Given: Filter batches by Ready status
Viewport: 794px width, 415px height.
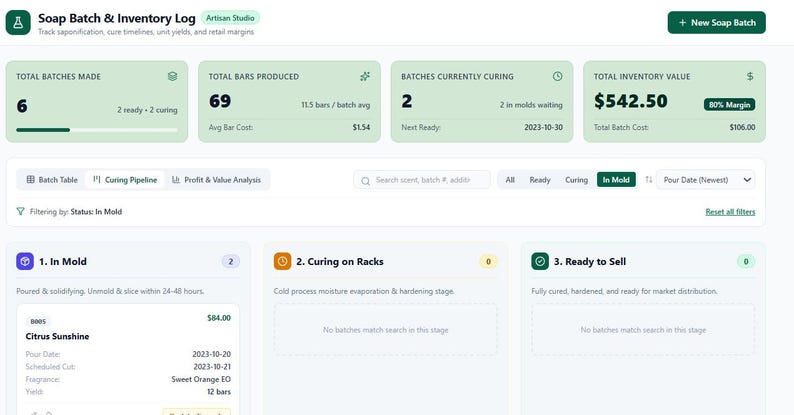Looking at the screenshot, I should [540, 180].
